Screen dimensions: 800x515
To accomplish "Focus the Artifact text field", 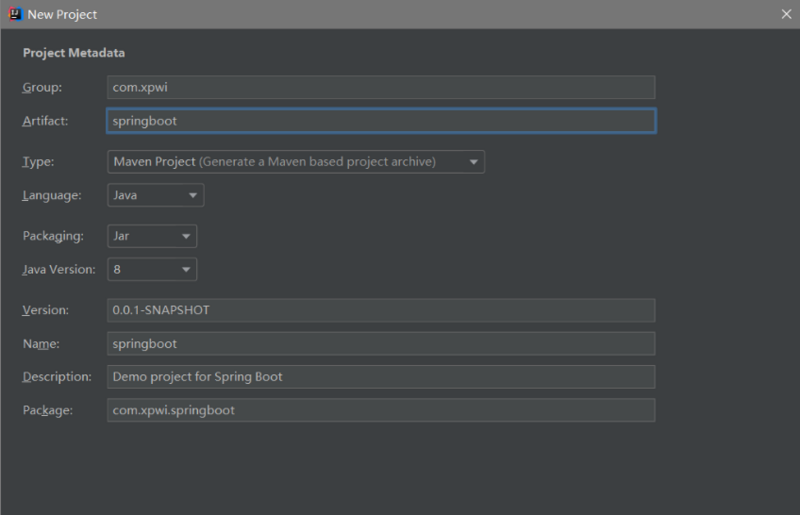I will tap(380, 121).
